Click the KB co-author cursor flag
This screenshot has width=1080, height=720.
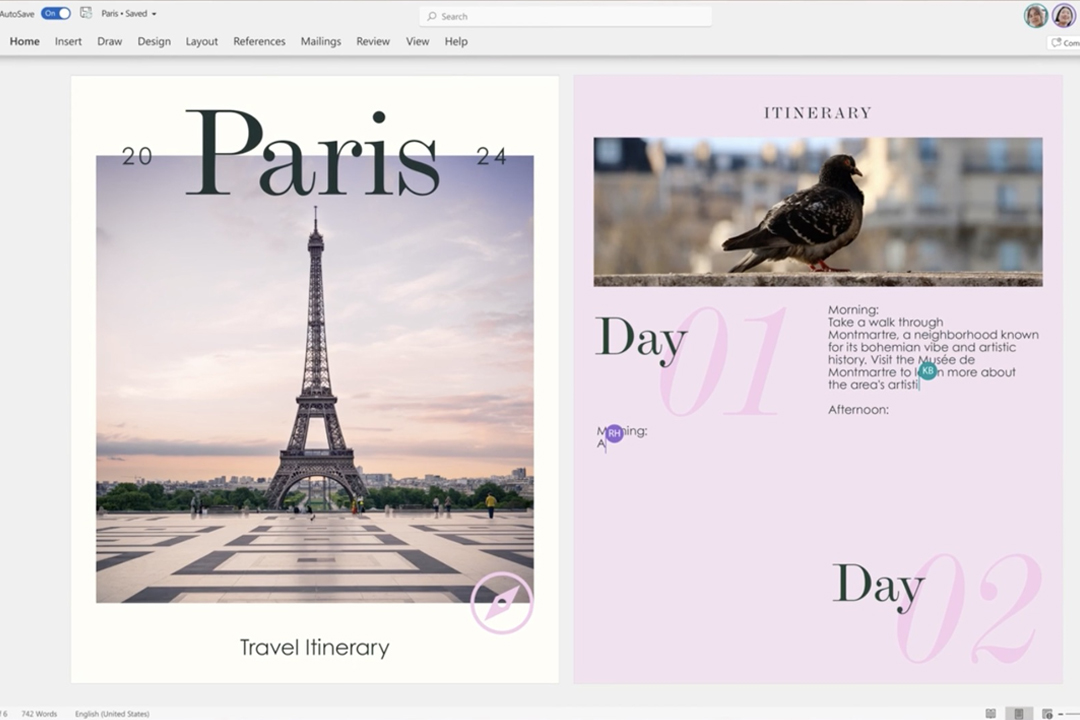[x=928, y=371]
